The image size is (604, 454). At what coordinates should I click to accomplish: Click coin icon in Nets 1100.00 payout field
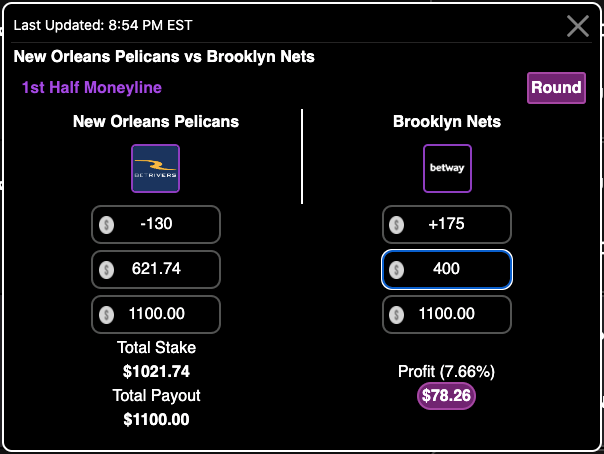pos(396,315)
